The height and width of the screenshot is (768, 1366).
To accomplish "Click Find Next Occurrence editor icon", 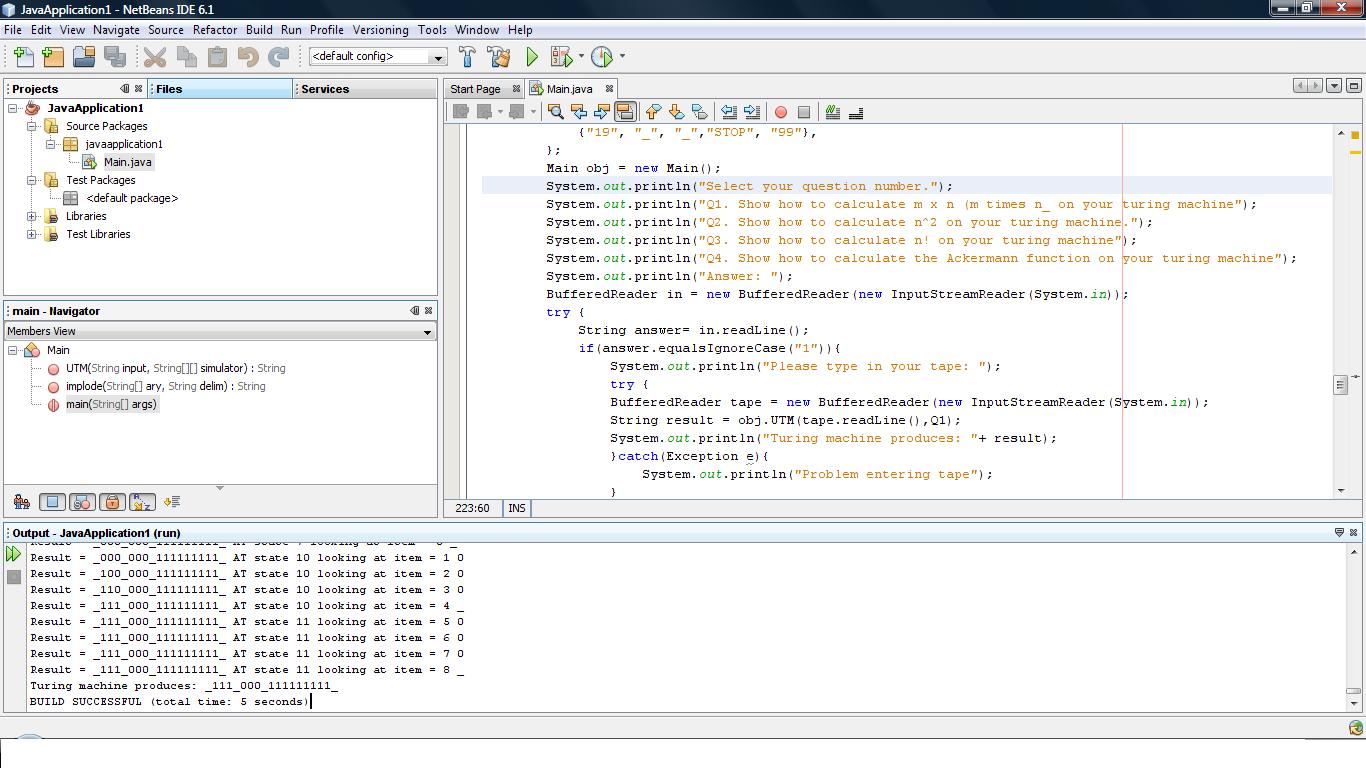I will coord(601,112).
